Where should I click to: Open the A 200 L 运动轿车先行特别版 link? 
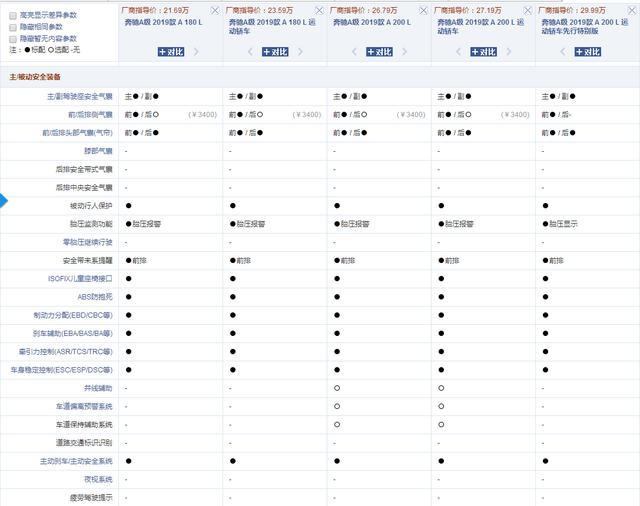[x=585, y=27]
